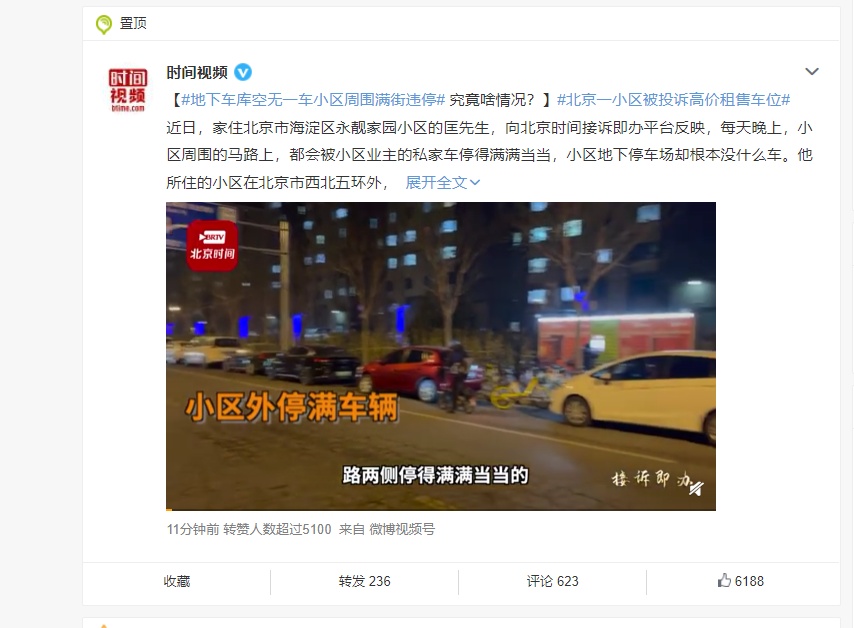Click the 时间视频 account name
Viewport: 854px width, 628px height.
(197, 72)
